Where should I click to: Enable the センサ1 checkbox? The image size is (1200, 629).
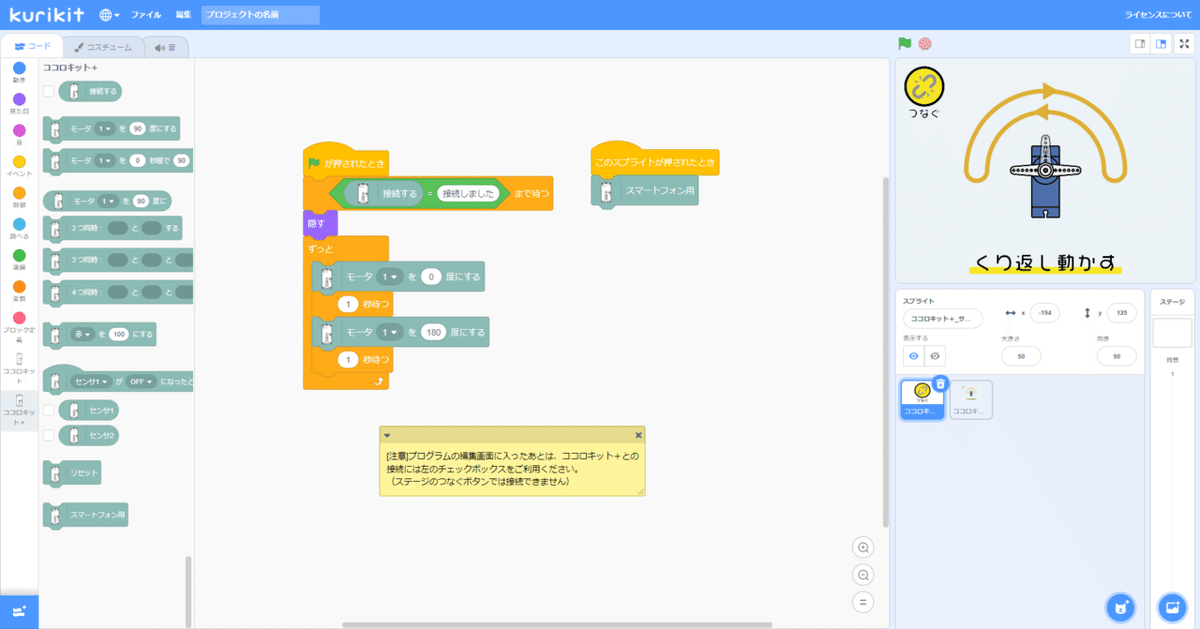tap(48, 410)
